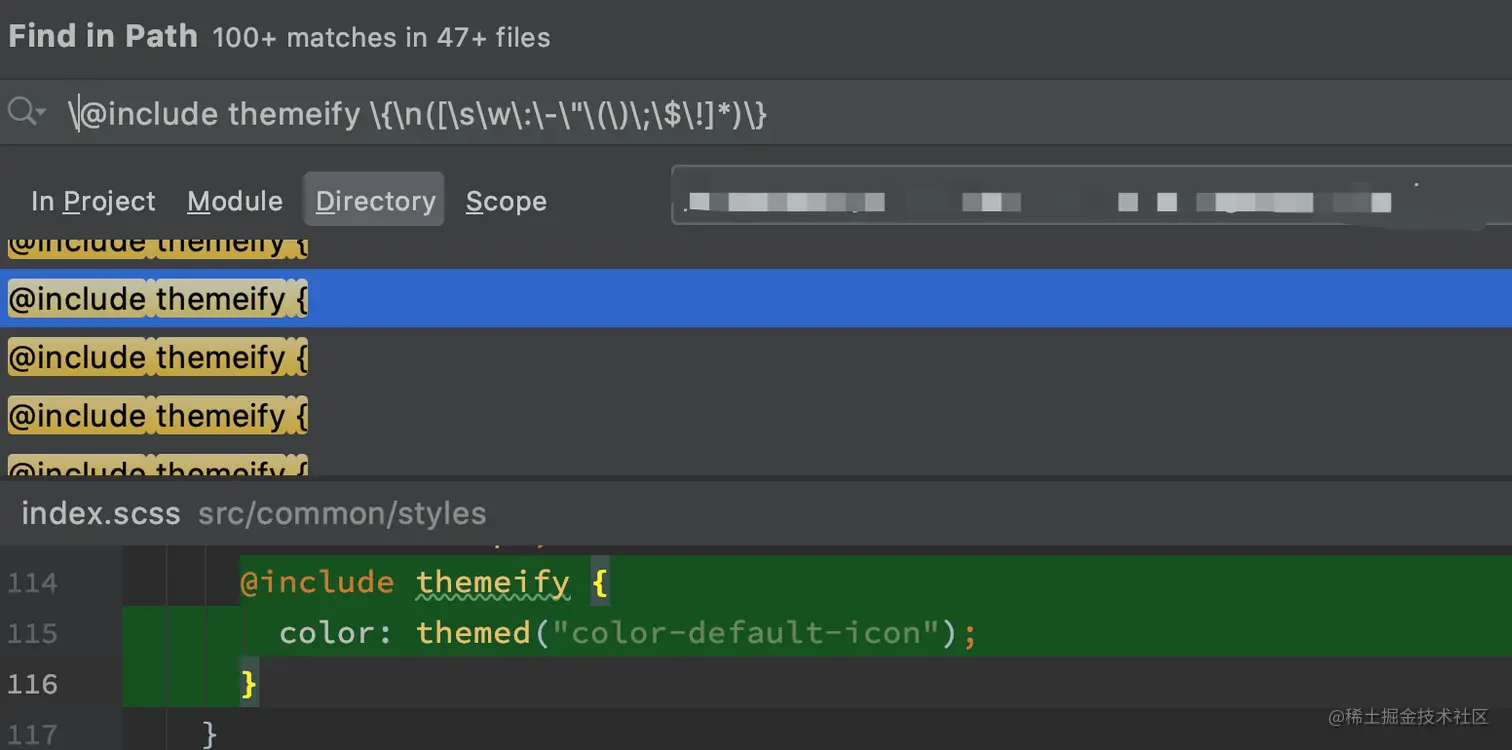The height and width of the screenshot is (750, 1512).
Task: Click the 100+ matches in 47+ files label
Action: [381, 38]
